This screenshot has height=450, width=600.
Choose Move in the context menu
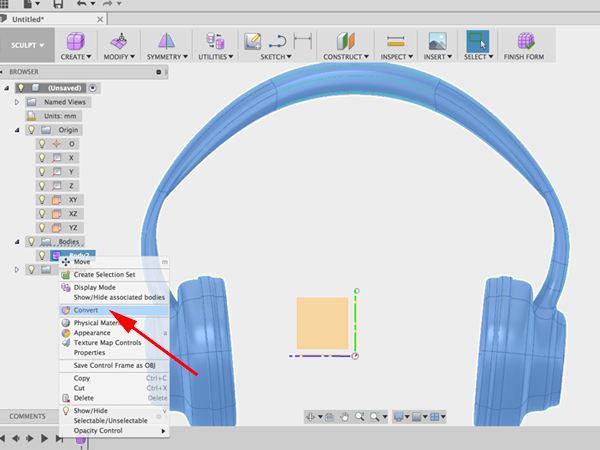point(114,262)
